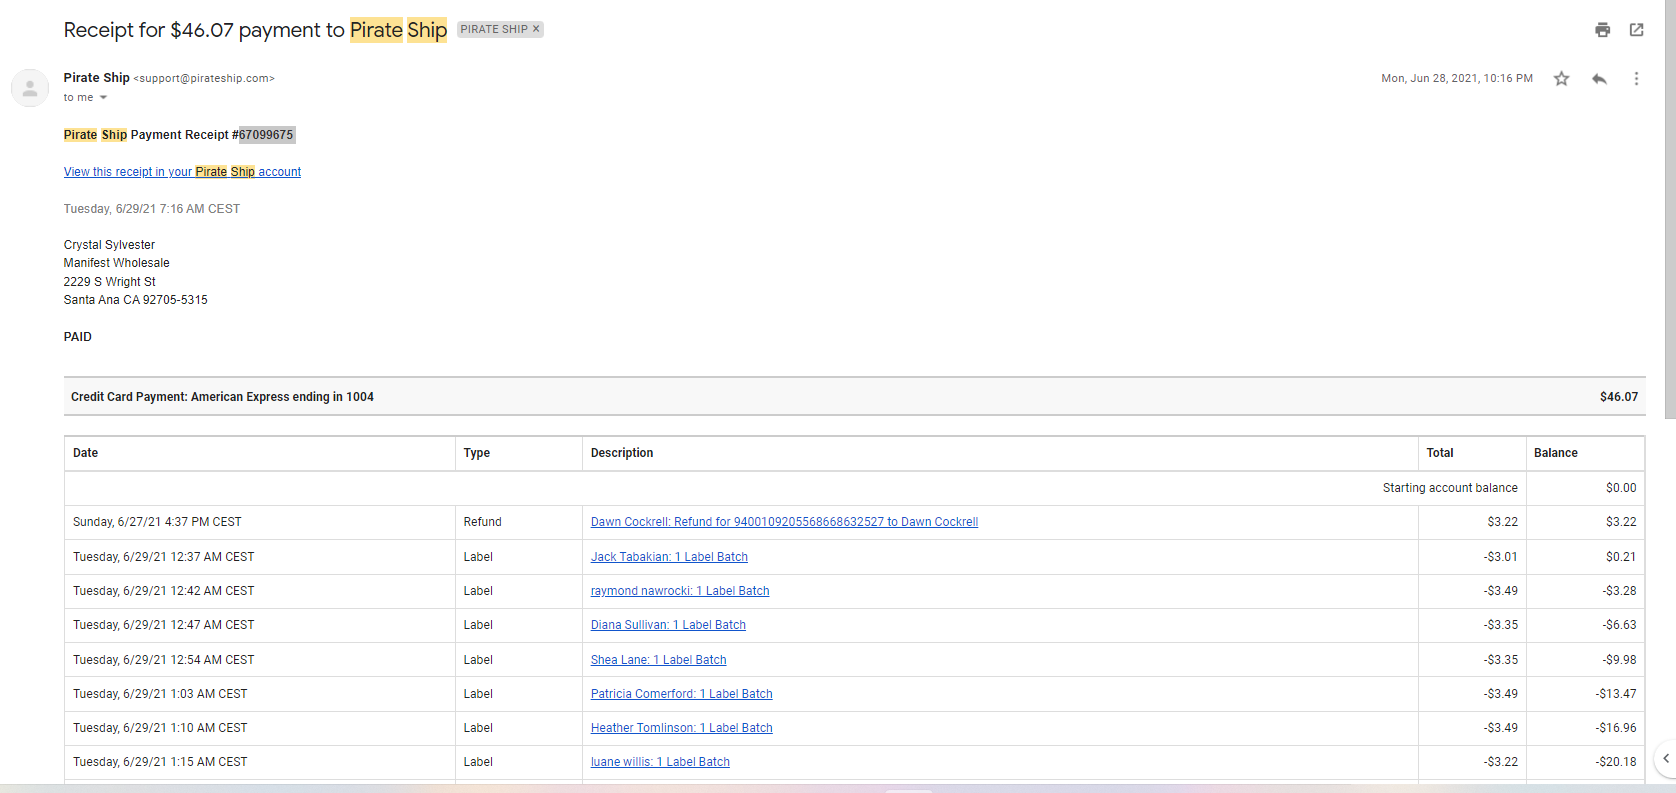This screenshot has width=1676, height=793.
Task: Open Shea Lane 1 Label Batch link
Action: coord(658,660)
